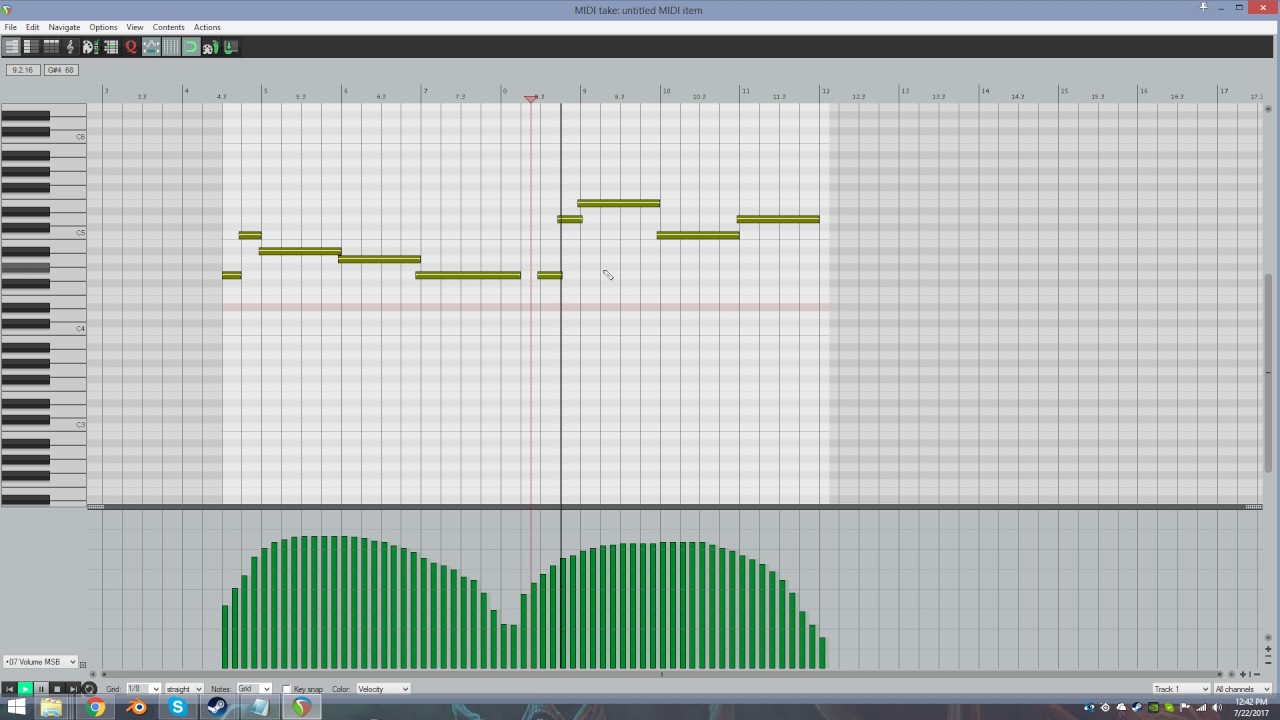
Task: Click the G#4 68 note readout
Action: click(x=61, y=70)
